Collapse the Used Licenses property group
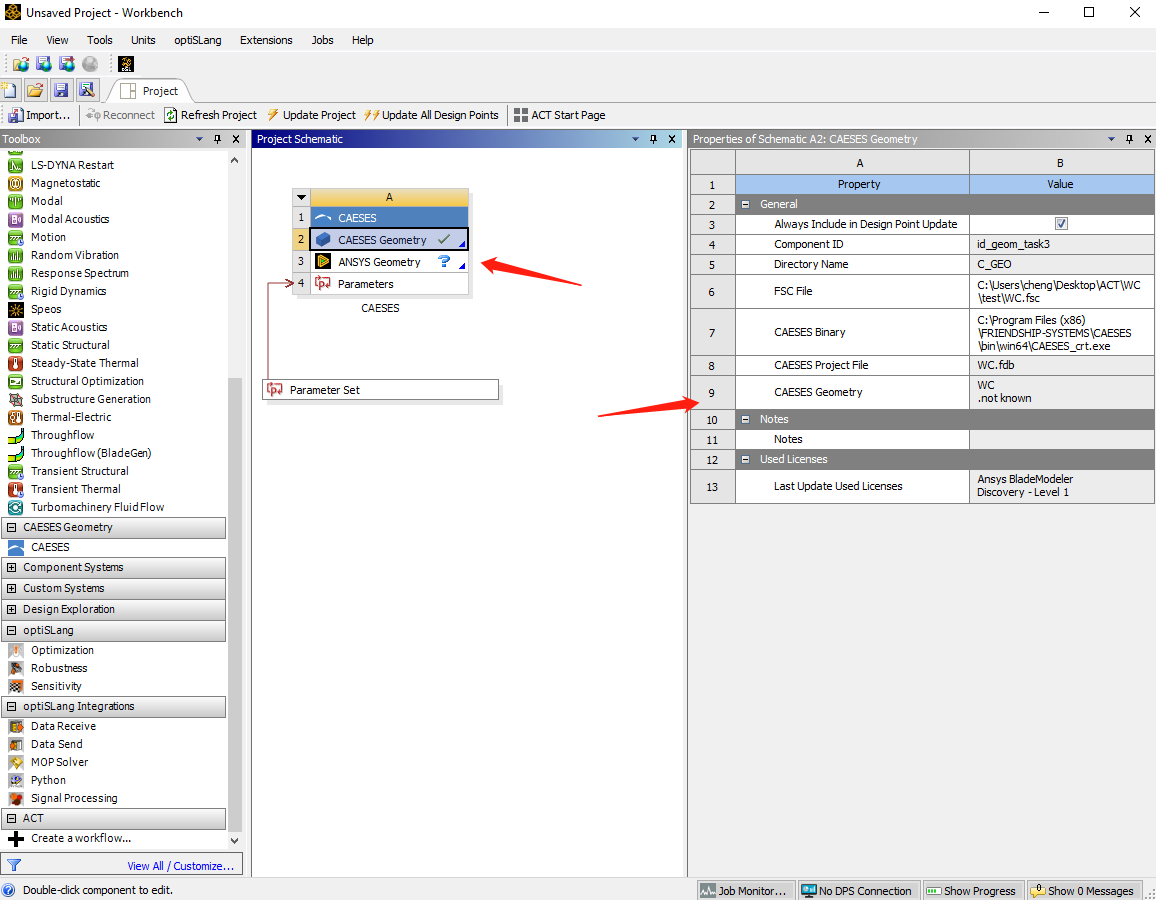Viewport: 1156px width, 900px height. (x=745, y=459)
